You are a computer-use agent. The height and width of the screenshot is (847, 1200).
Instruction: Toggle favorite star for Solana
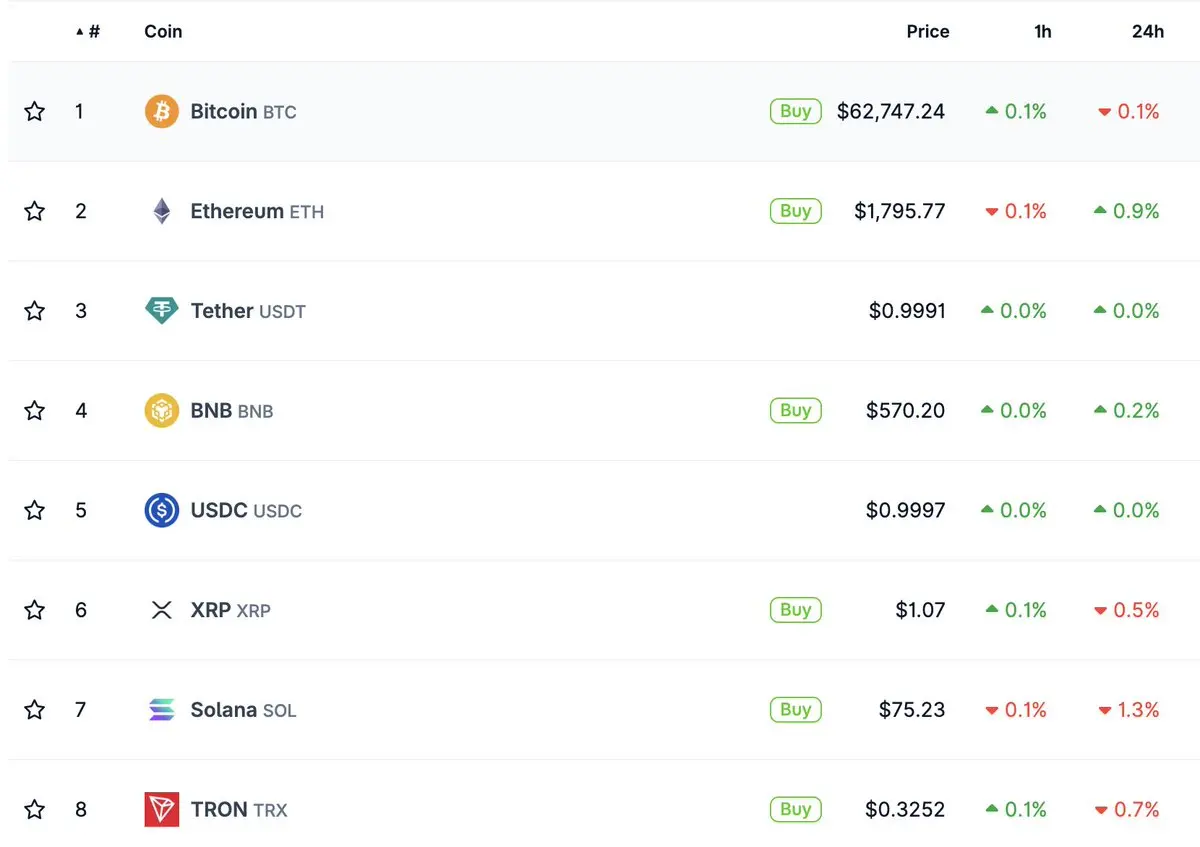tap(35, 710)
